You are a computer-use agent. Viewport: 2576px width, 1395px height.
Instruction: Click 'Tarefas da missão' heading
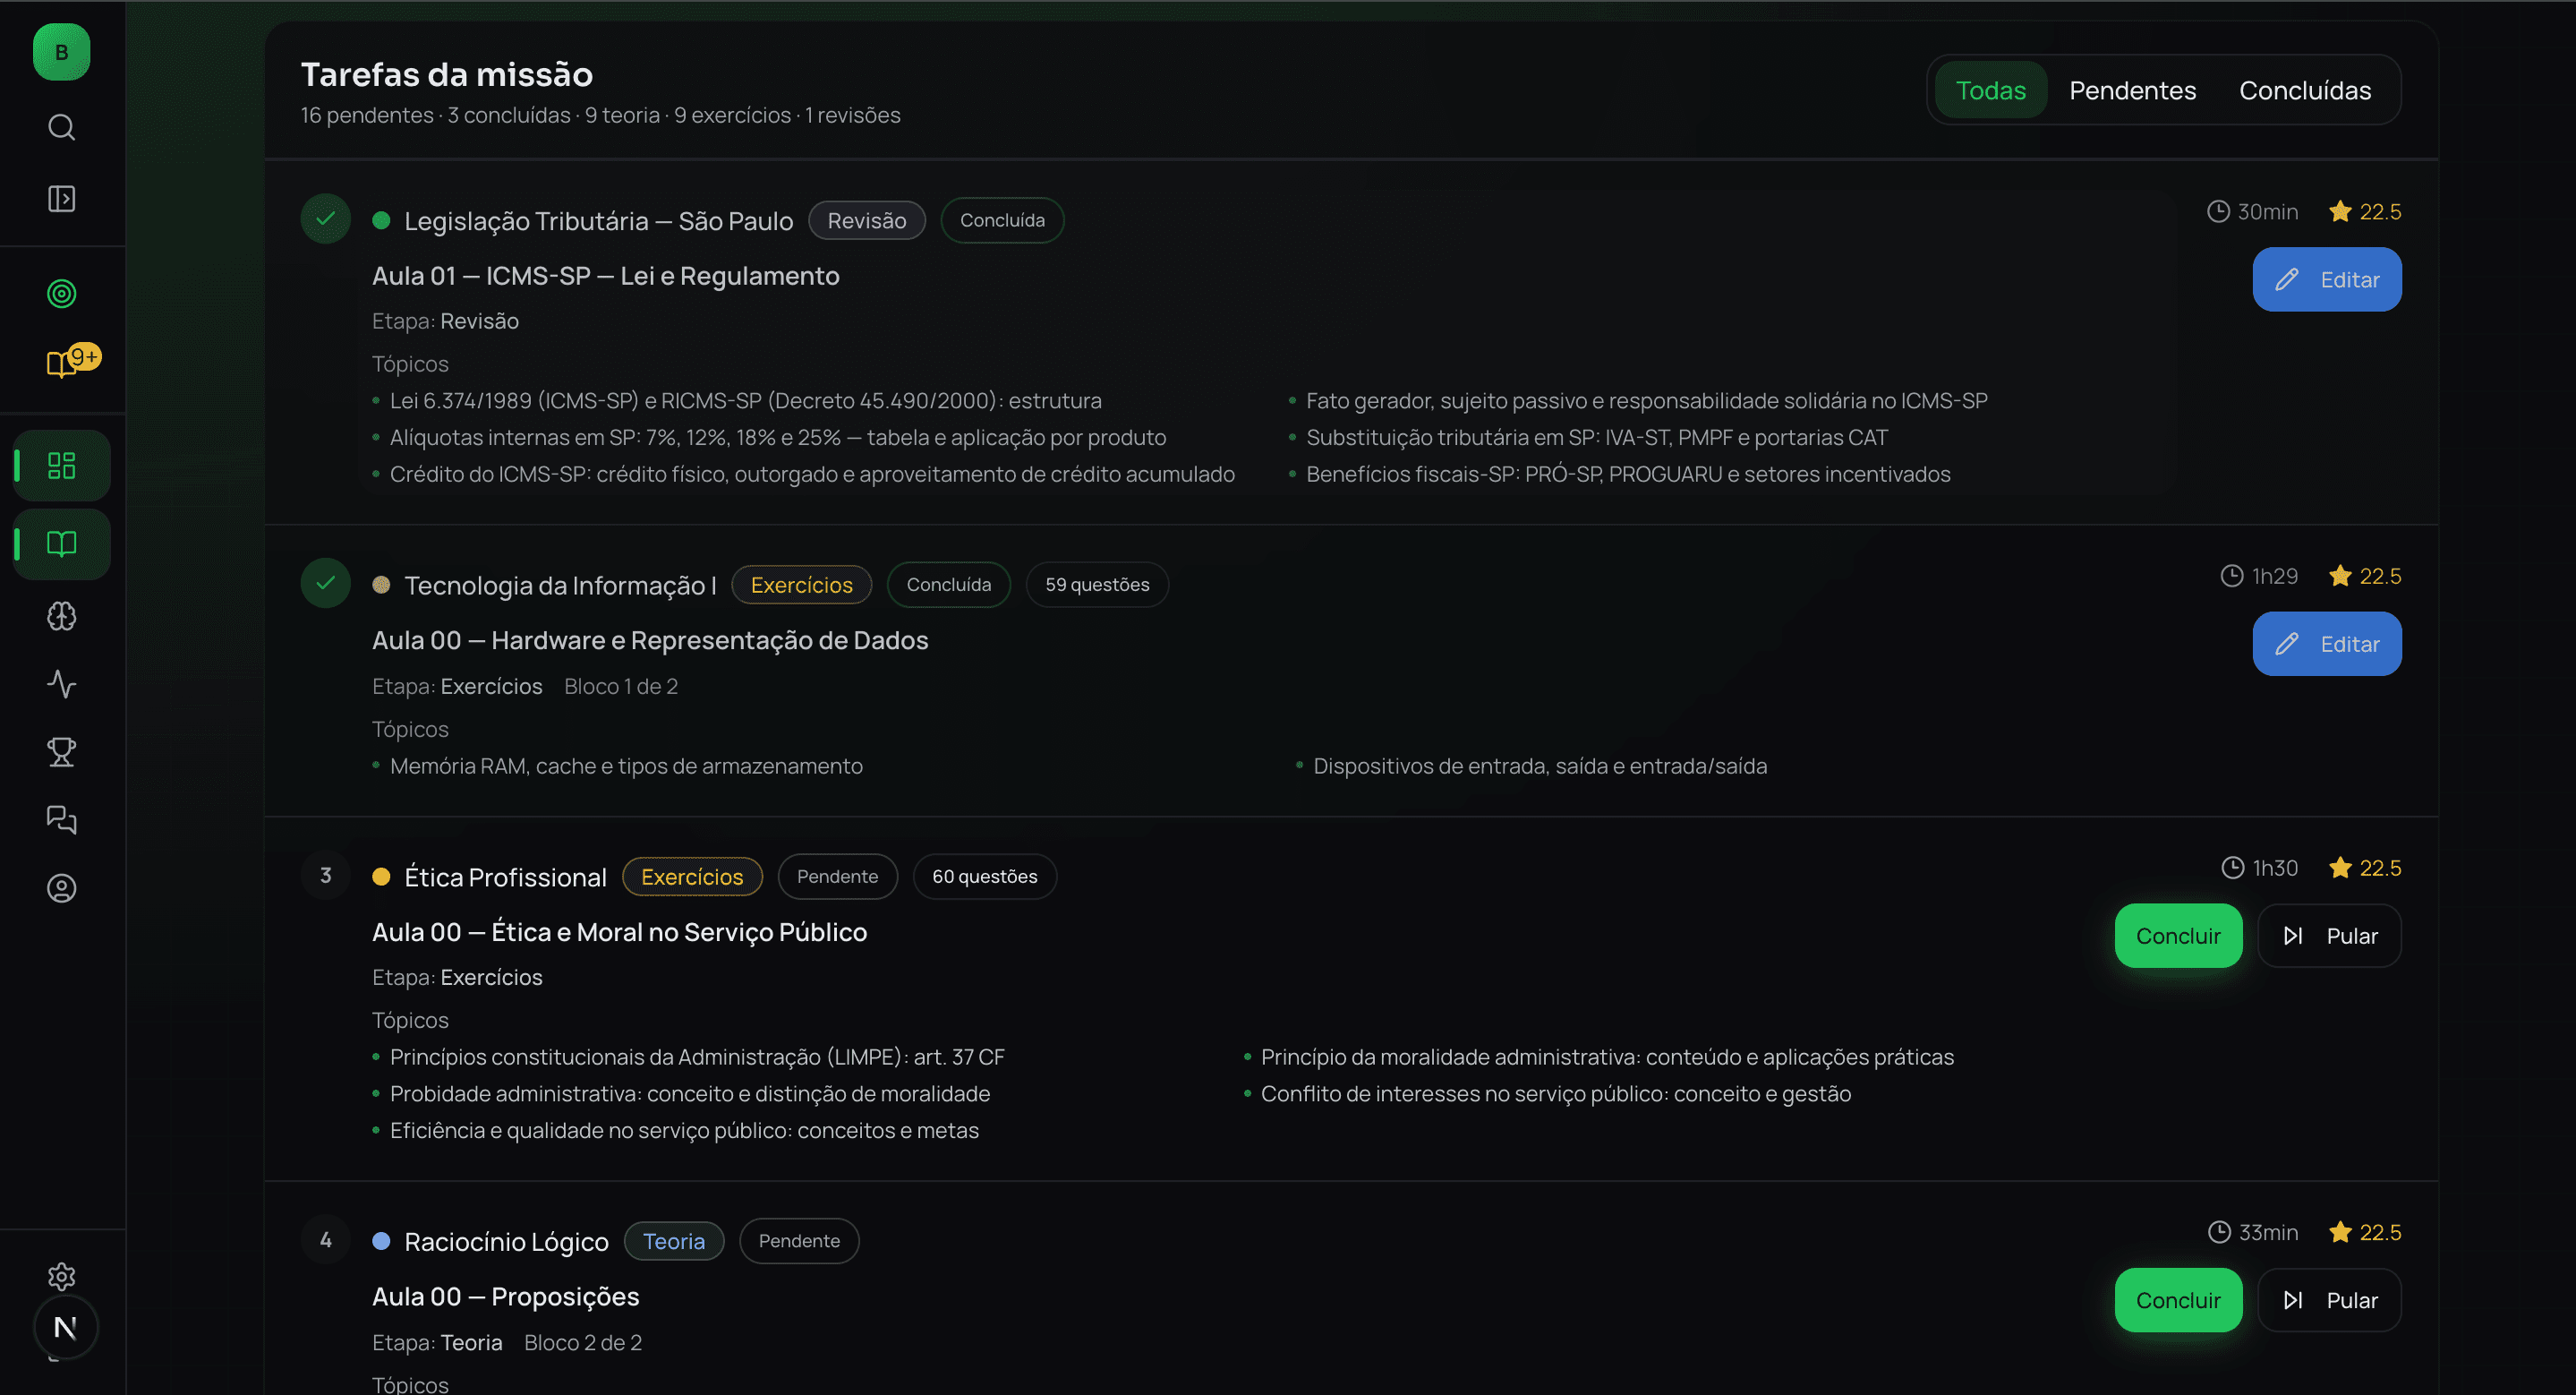[447, 74]
